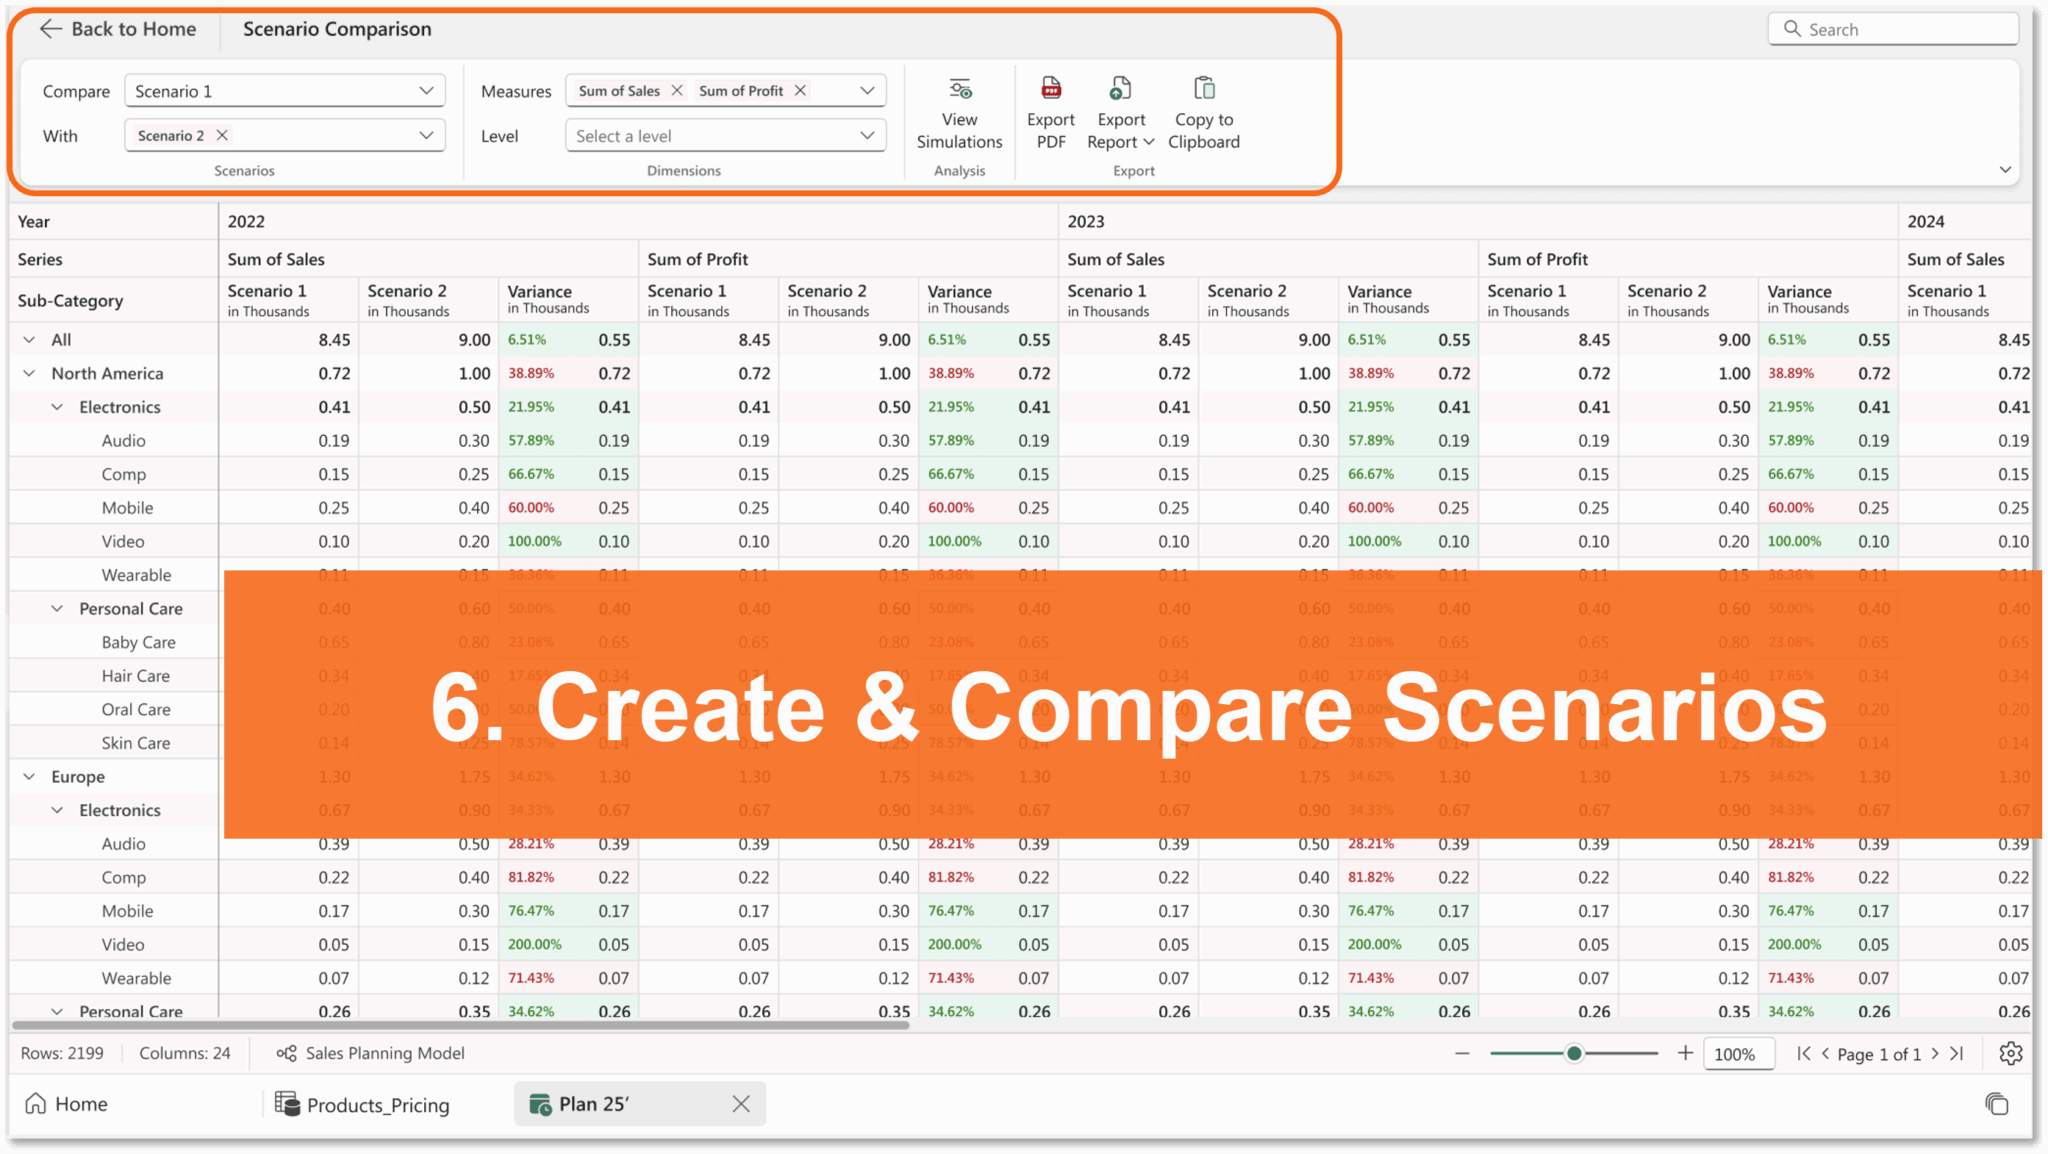Collapse the ribbon with the chevron

2006,169
